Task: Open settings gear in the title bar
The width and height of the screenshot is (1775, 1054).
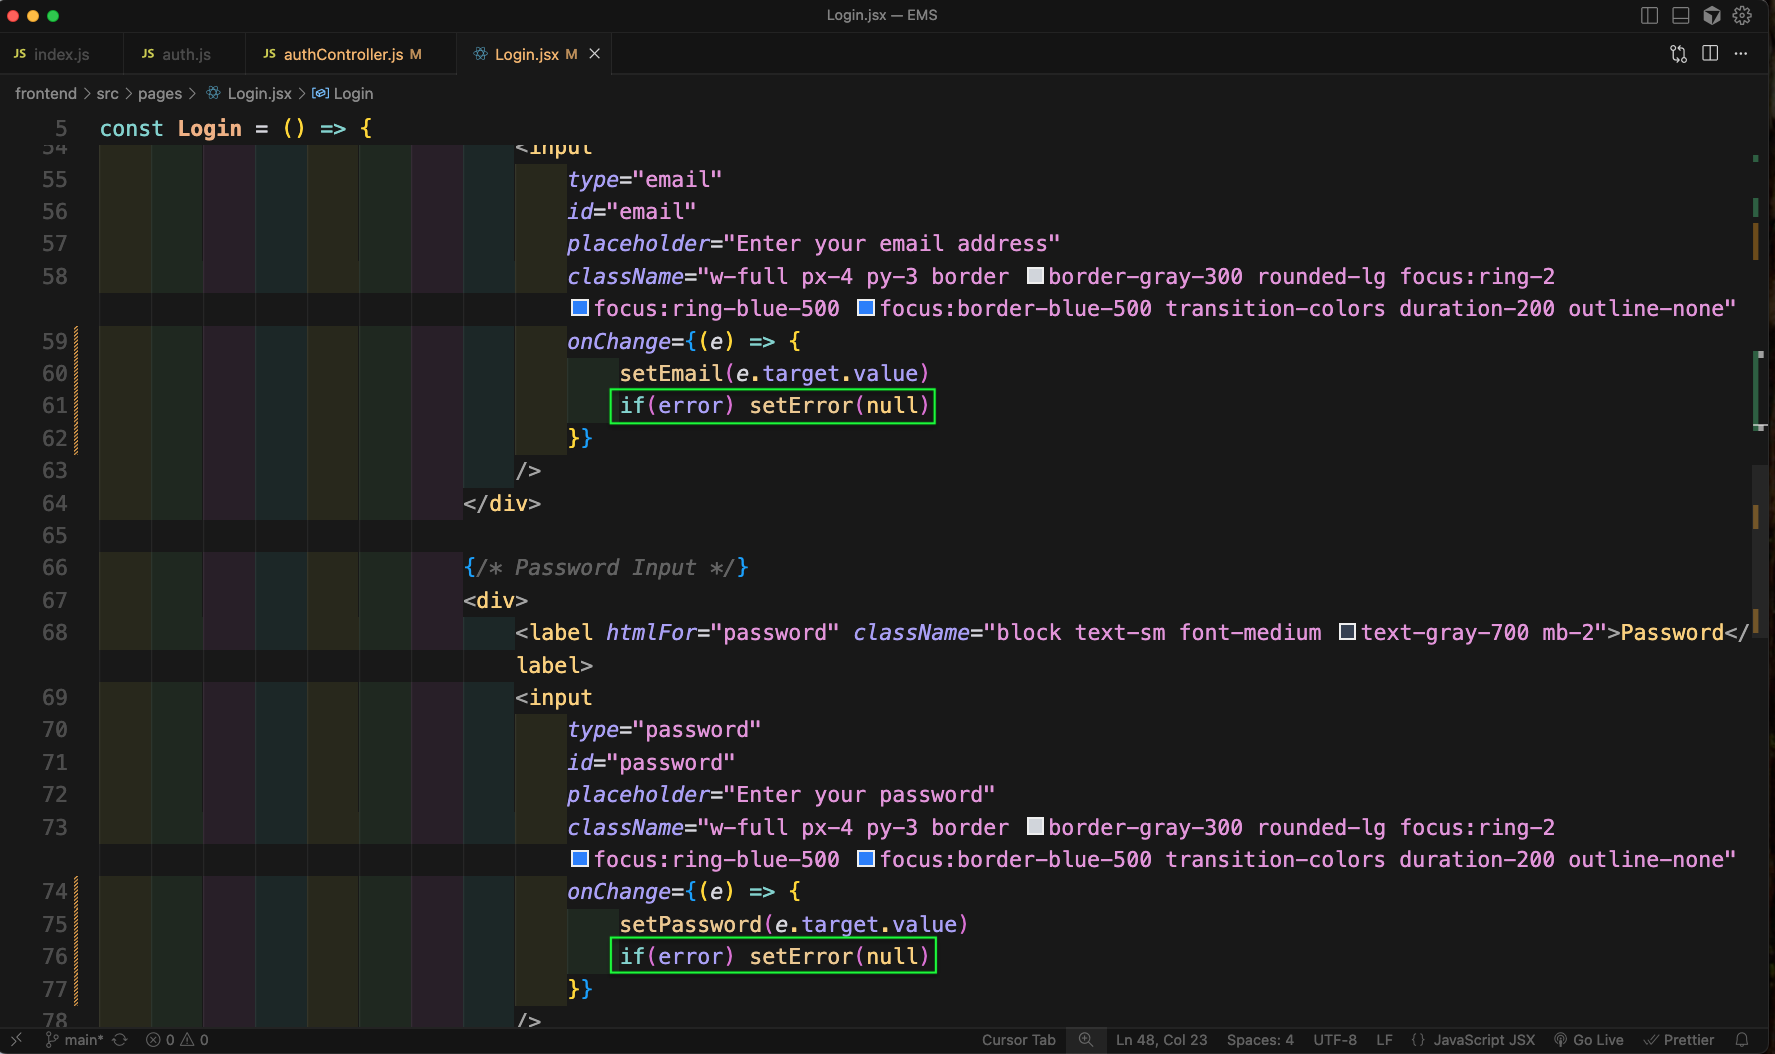Action: [x=1742, y=15]
